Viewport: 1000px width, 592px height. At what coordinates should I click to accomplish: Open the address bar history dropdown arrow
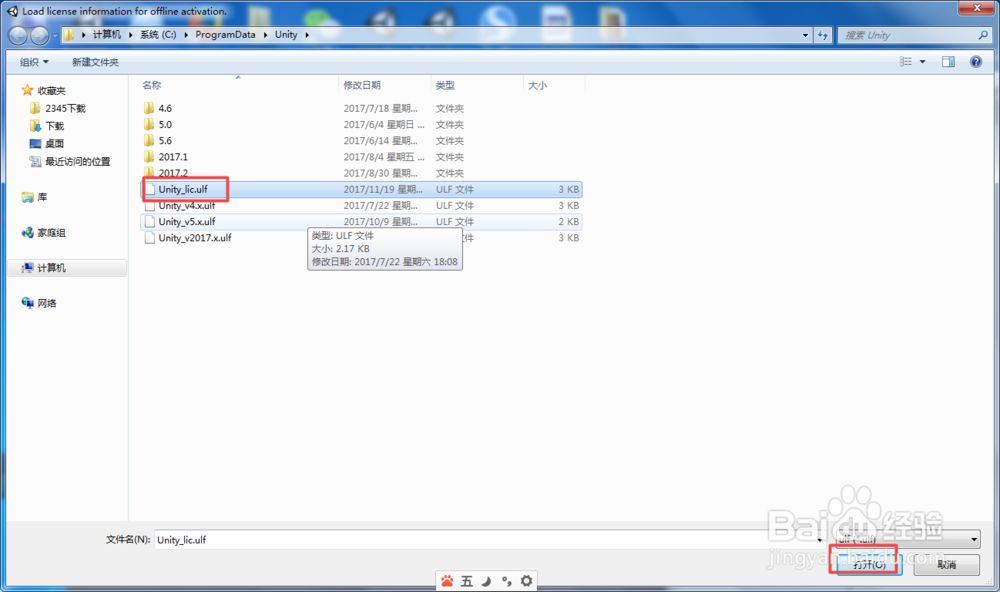click(x=805, y=35)
